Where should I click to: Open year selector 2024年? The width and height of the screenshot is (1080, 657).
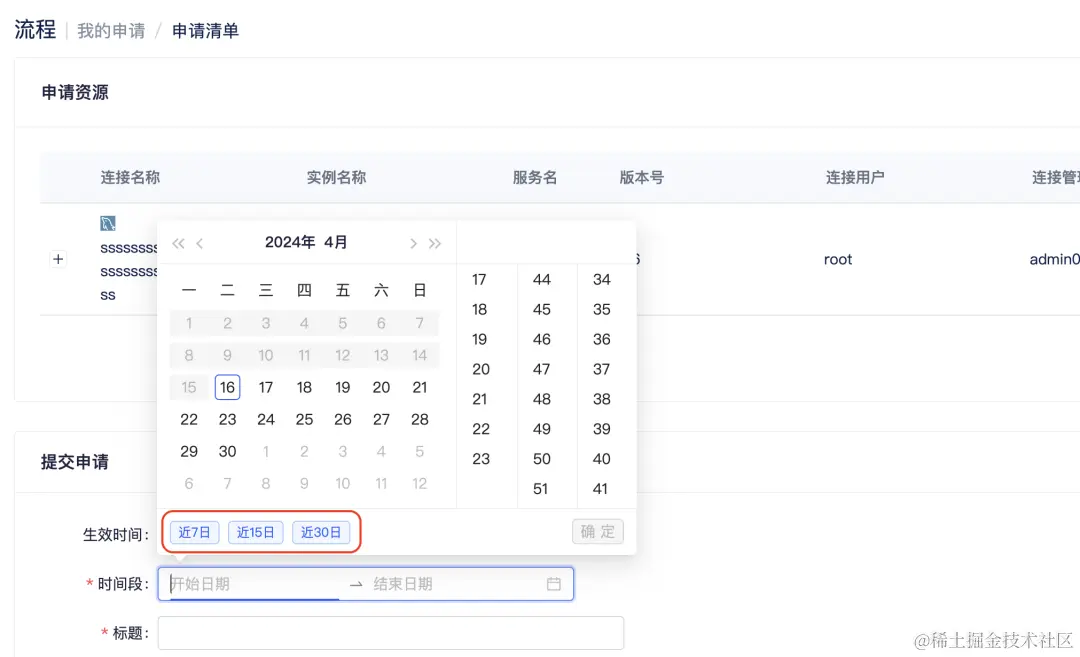290,242
